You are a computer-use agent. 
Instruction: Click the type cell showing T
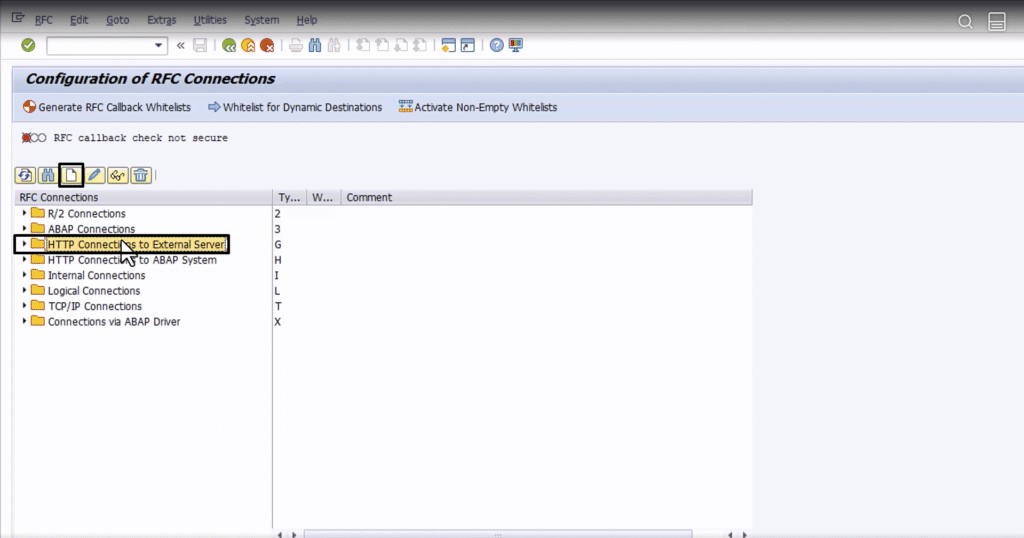tap(278, 306)
